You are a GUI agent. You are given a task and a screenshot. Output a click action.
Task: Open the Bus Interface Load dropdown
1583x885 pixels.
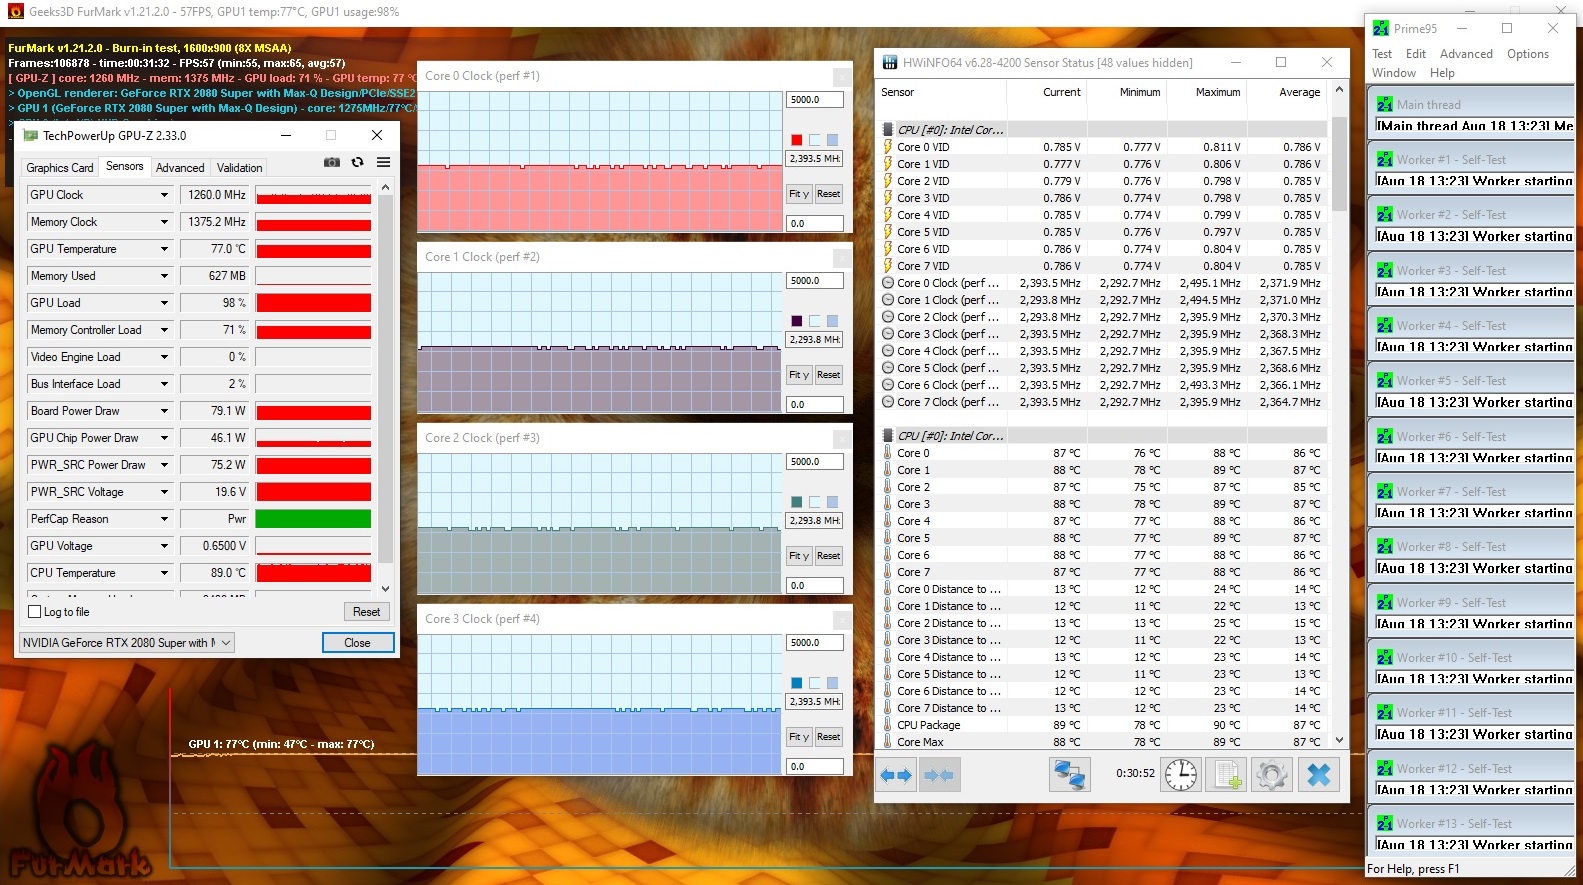164,384
